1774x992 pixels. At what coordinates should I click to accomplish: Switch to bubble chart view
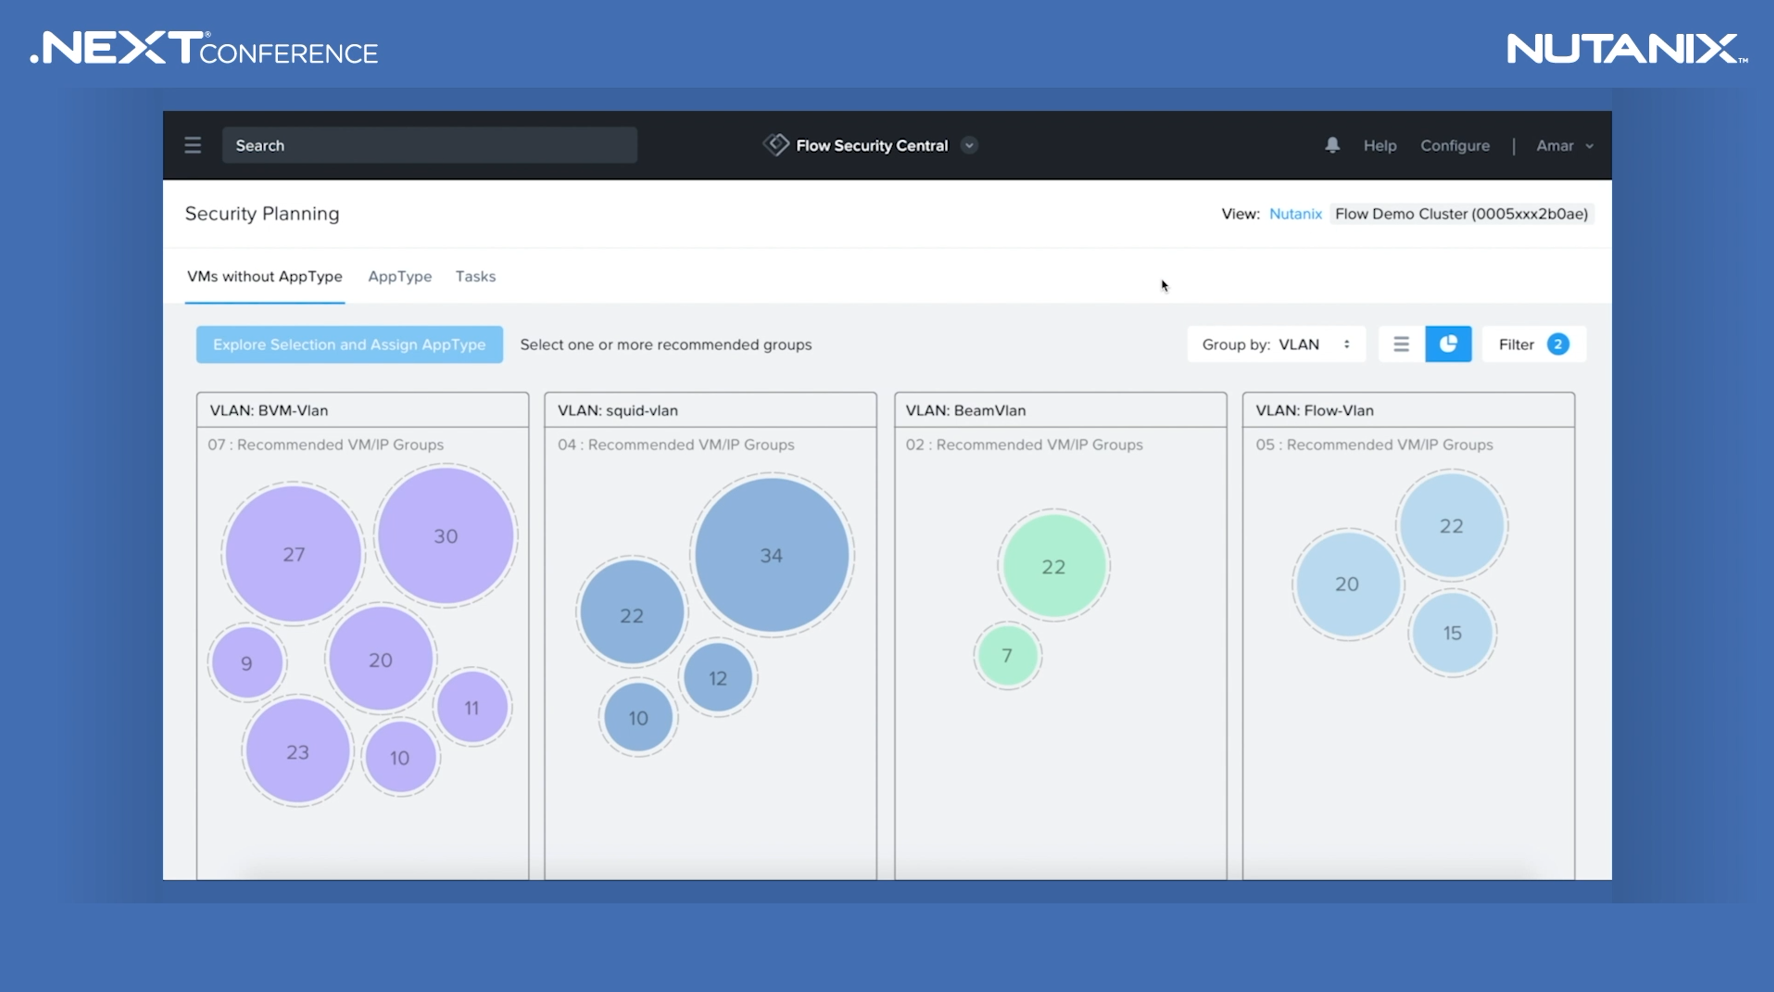point(1448,344)
